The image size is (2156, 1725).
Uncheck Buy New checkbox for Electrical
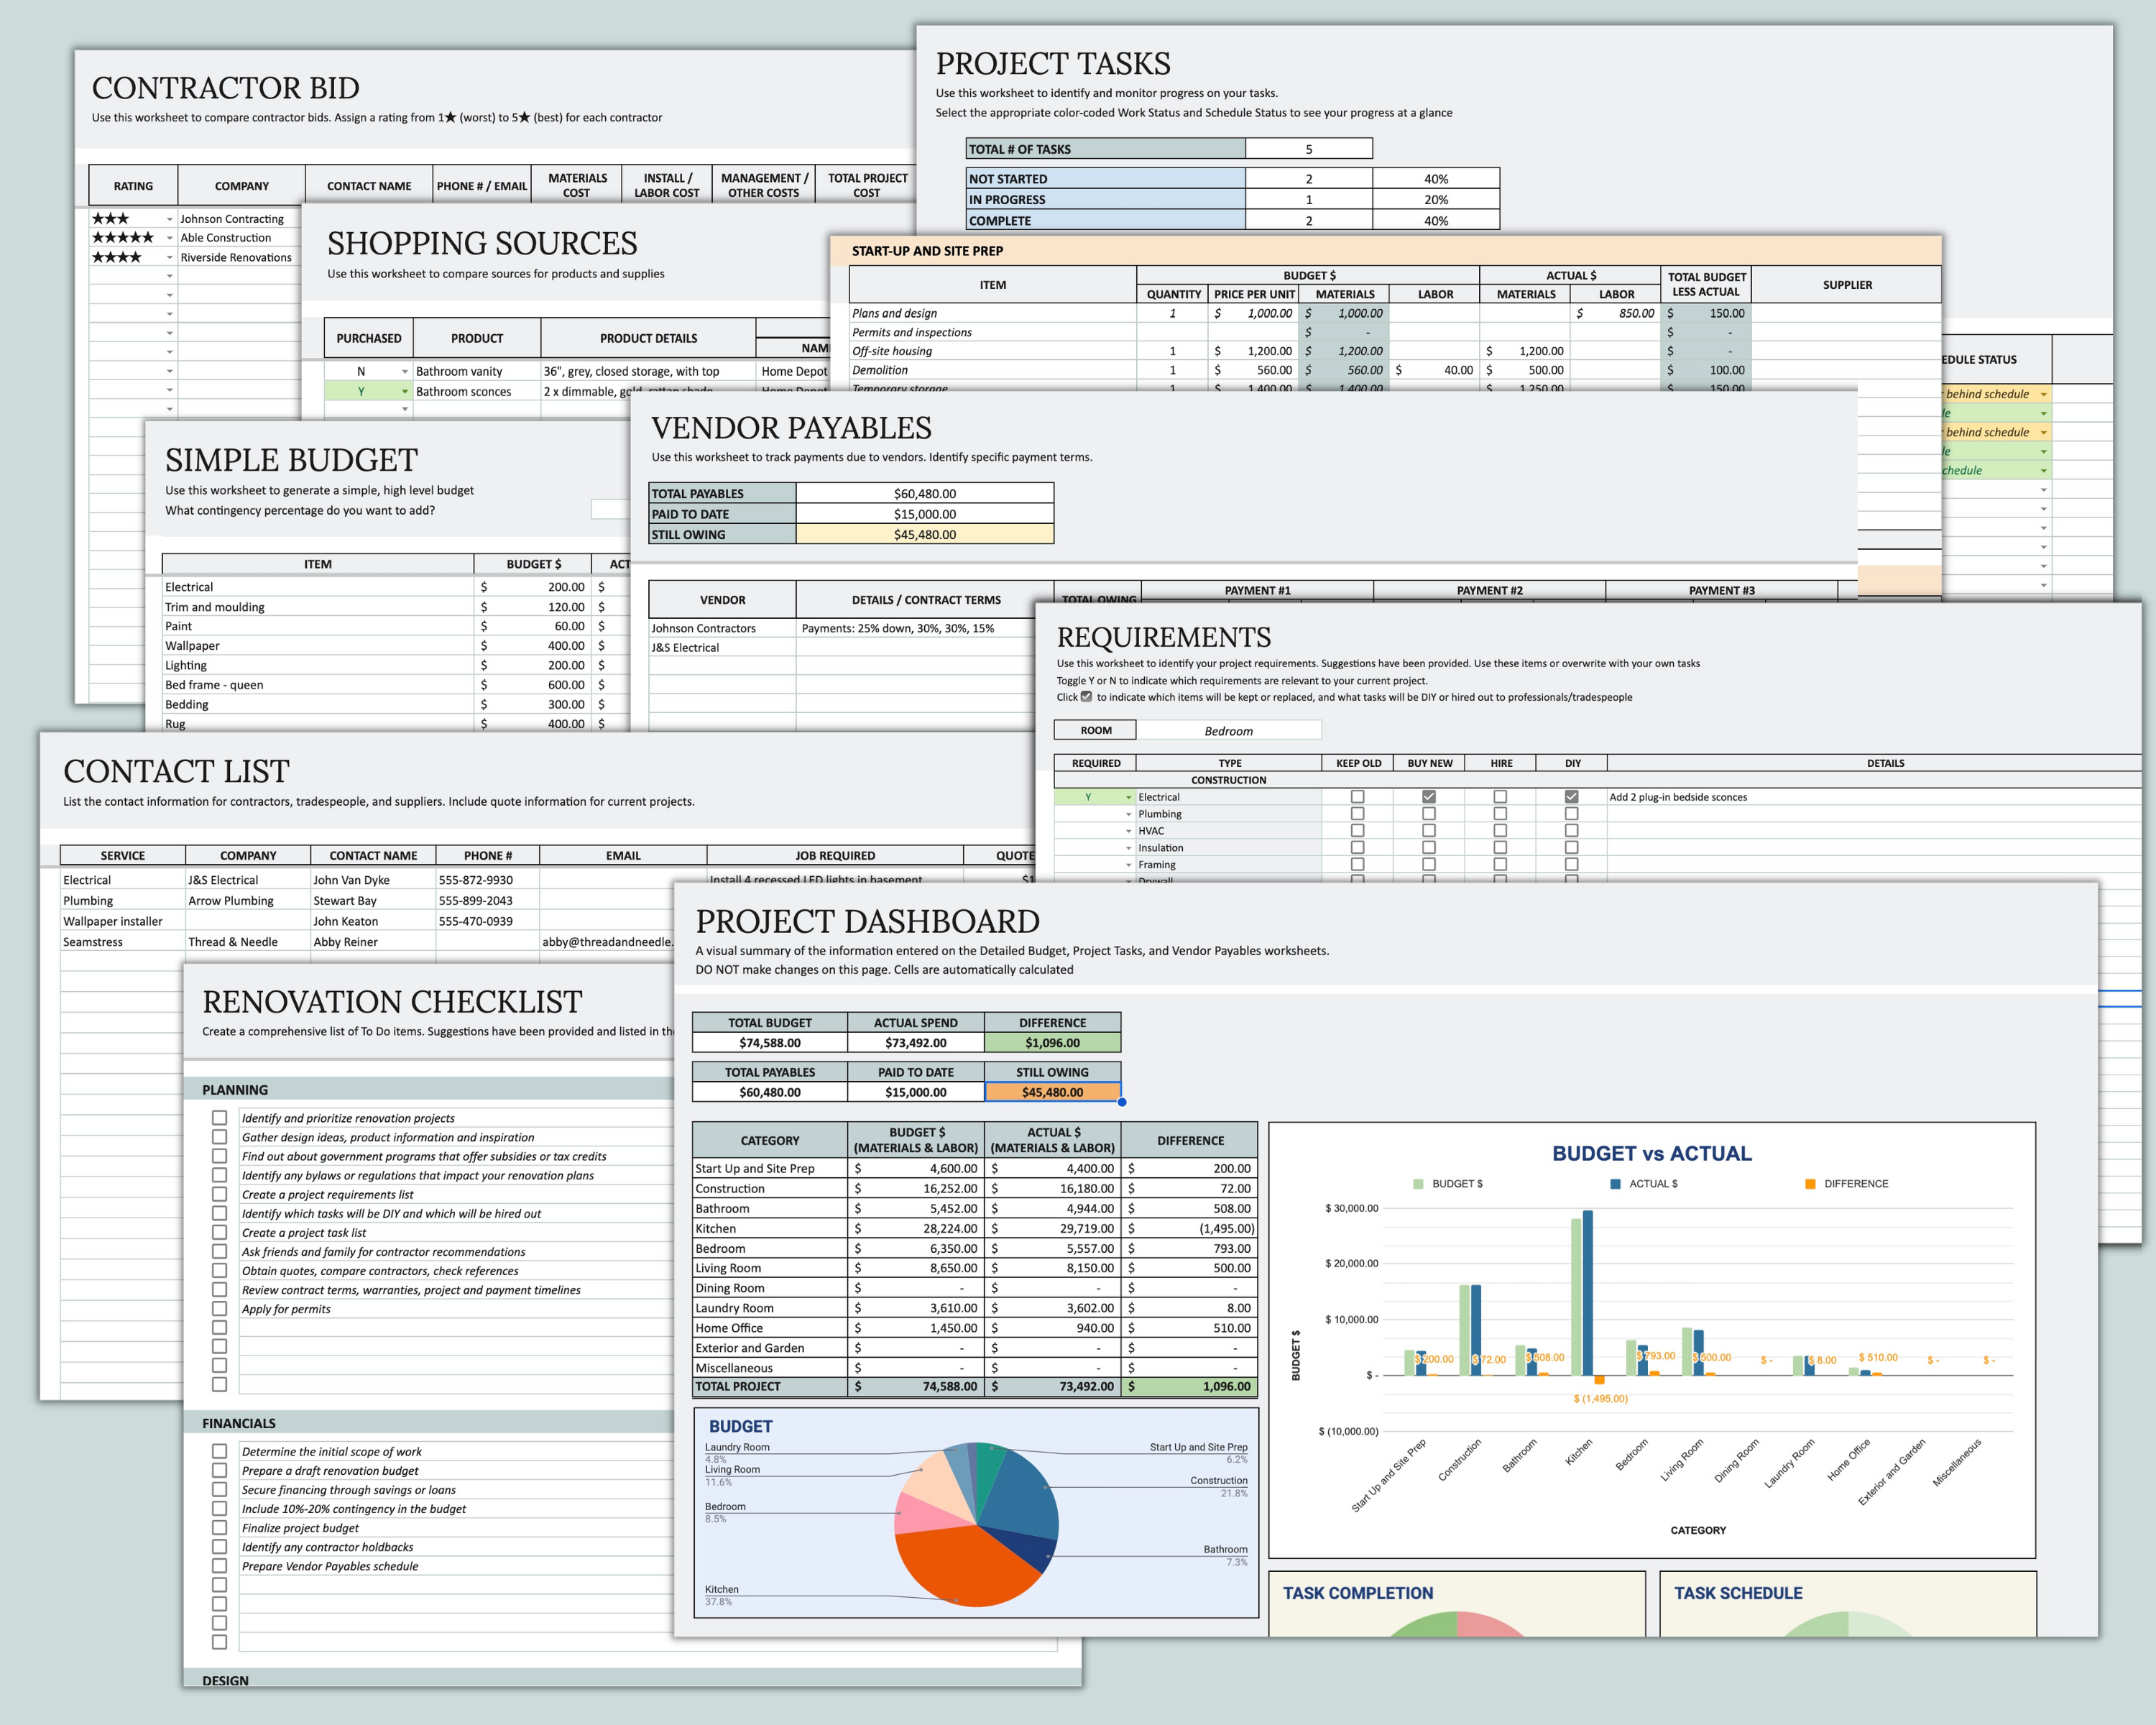tap(1429, 797)
